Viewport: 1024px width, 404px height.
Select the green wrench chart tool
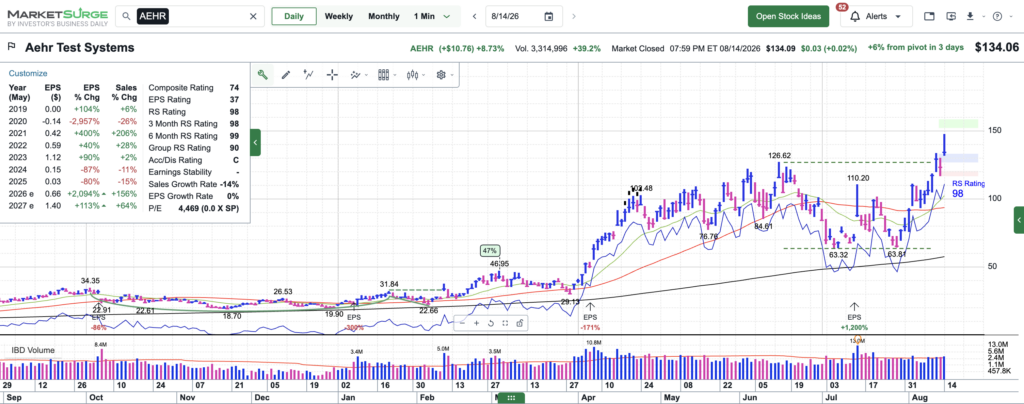262,74
